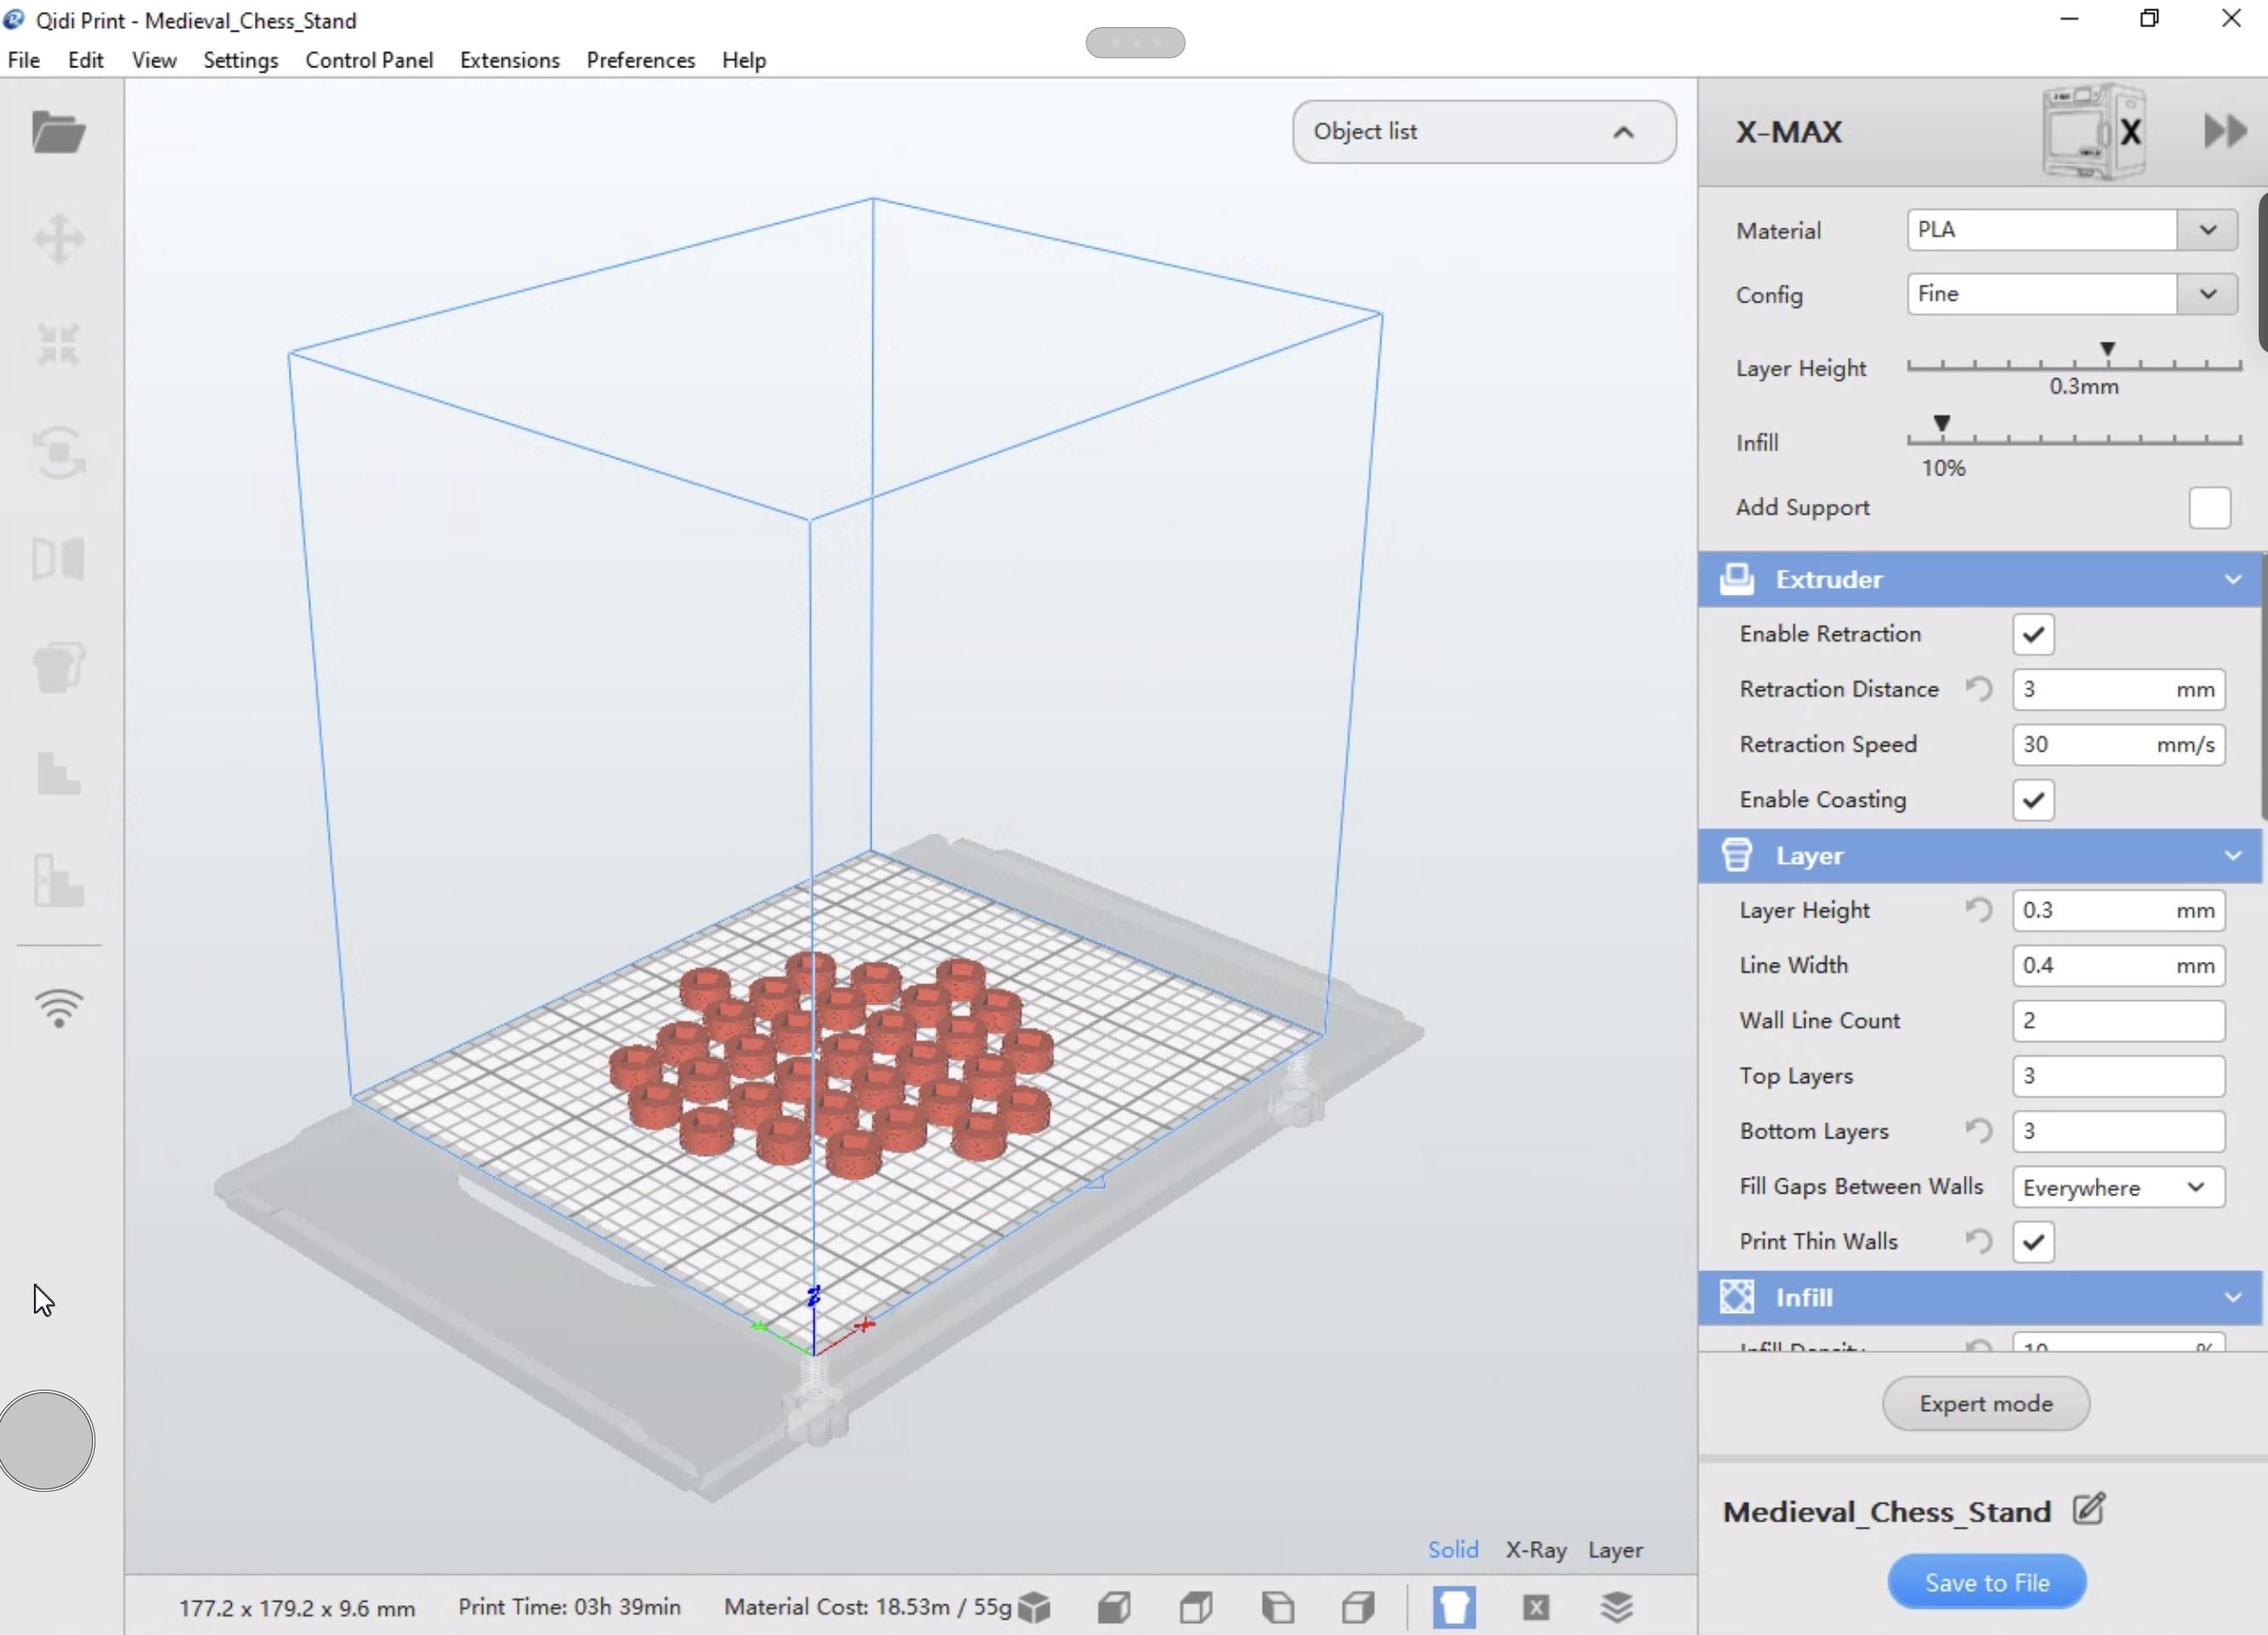Click the Preferences menu item
Viewport: 2268px width, 1635px height.
pos(641,58)
